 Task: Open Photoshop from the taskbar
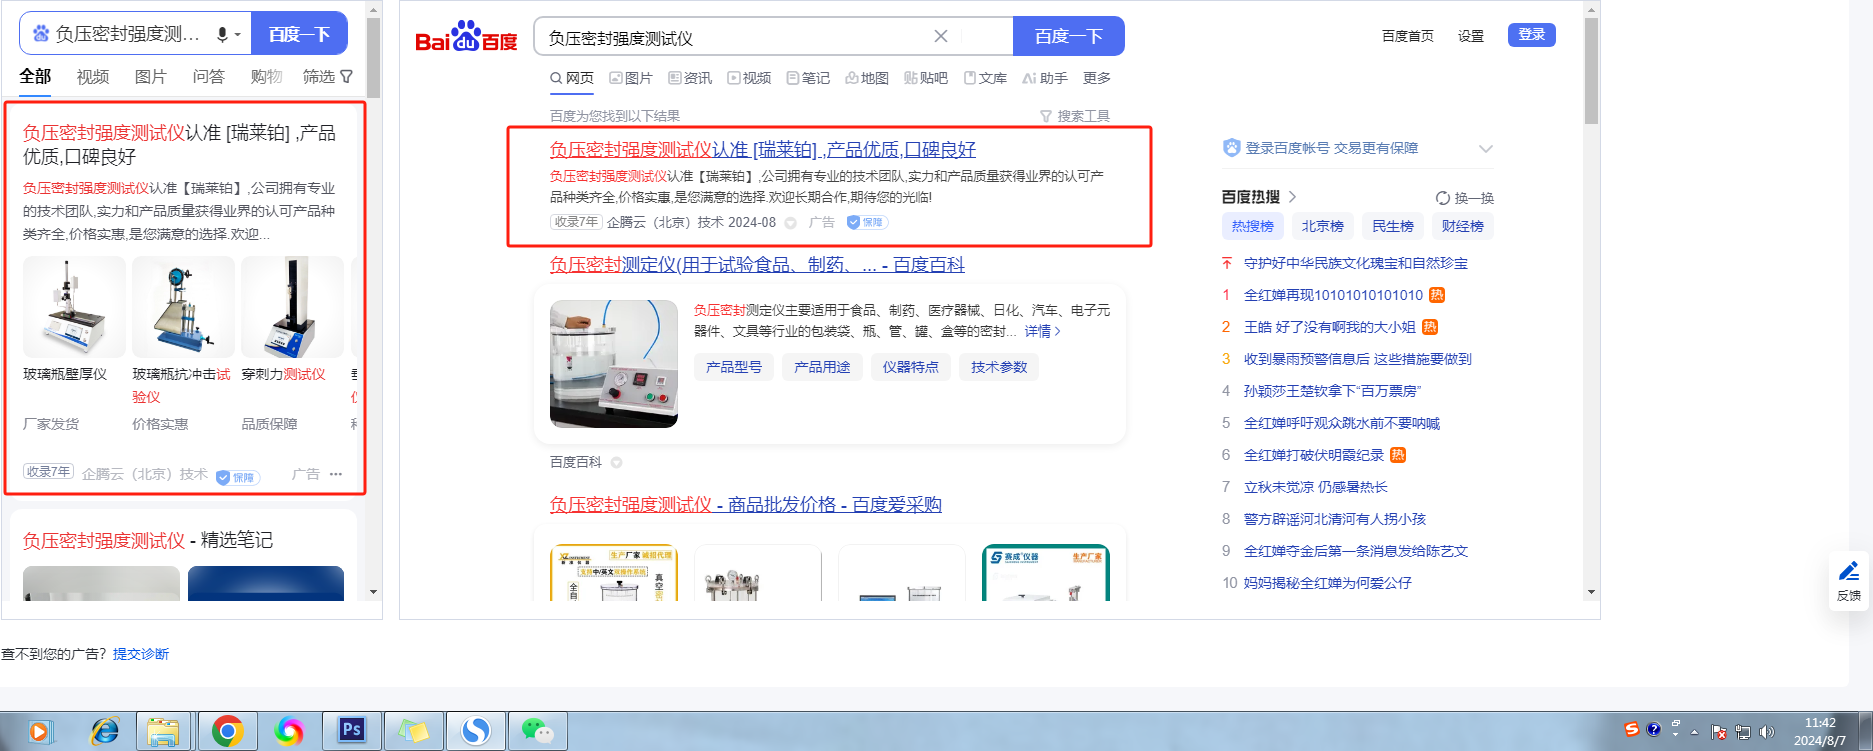click(351, 731)
